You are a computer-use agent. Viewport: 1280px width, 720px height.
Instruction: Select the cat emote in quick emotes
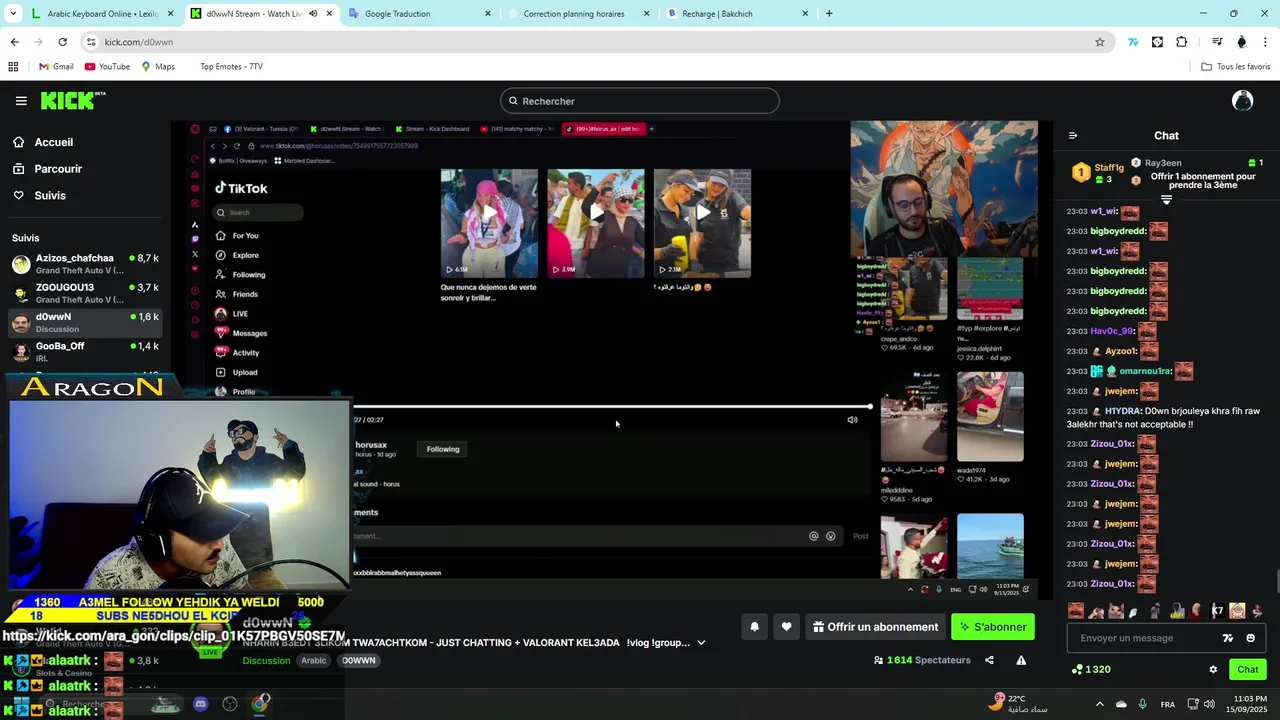click(x=1116, y=611)
